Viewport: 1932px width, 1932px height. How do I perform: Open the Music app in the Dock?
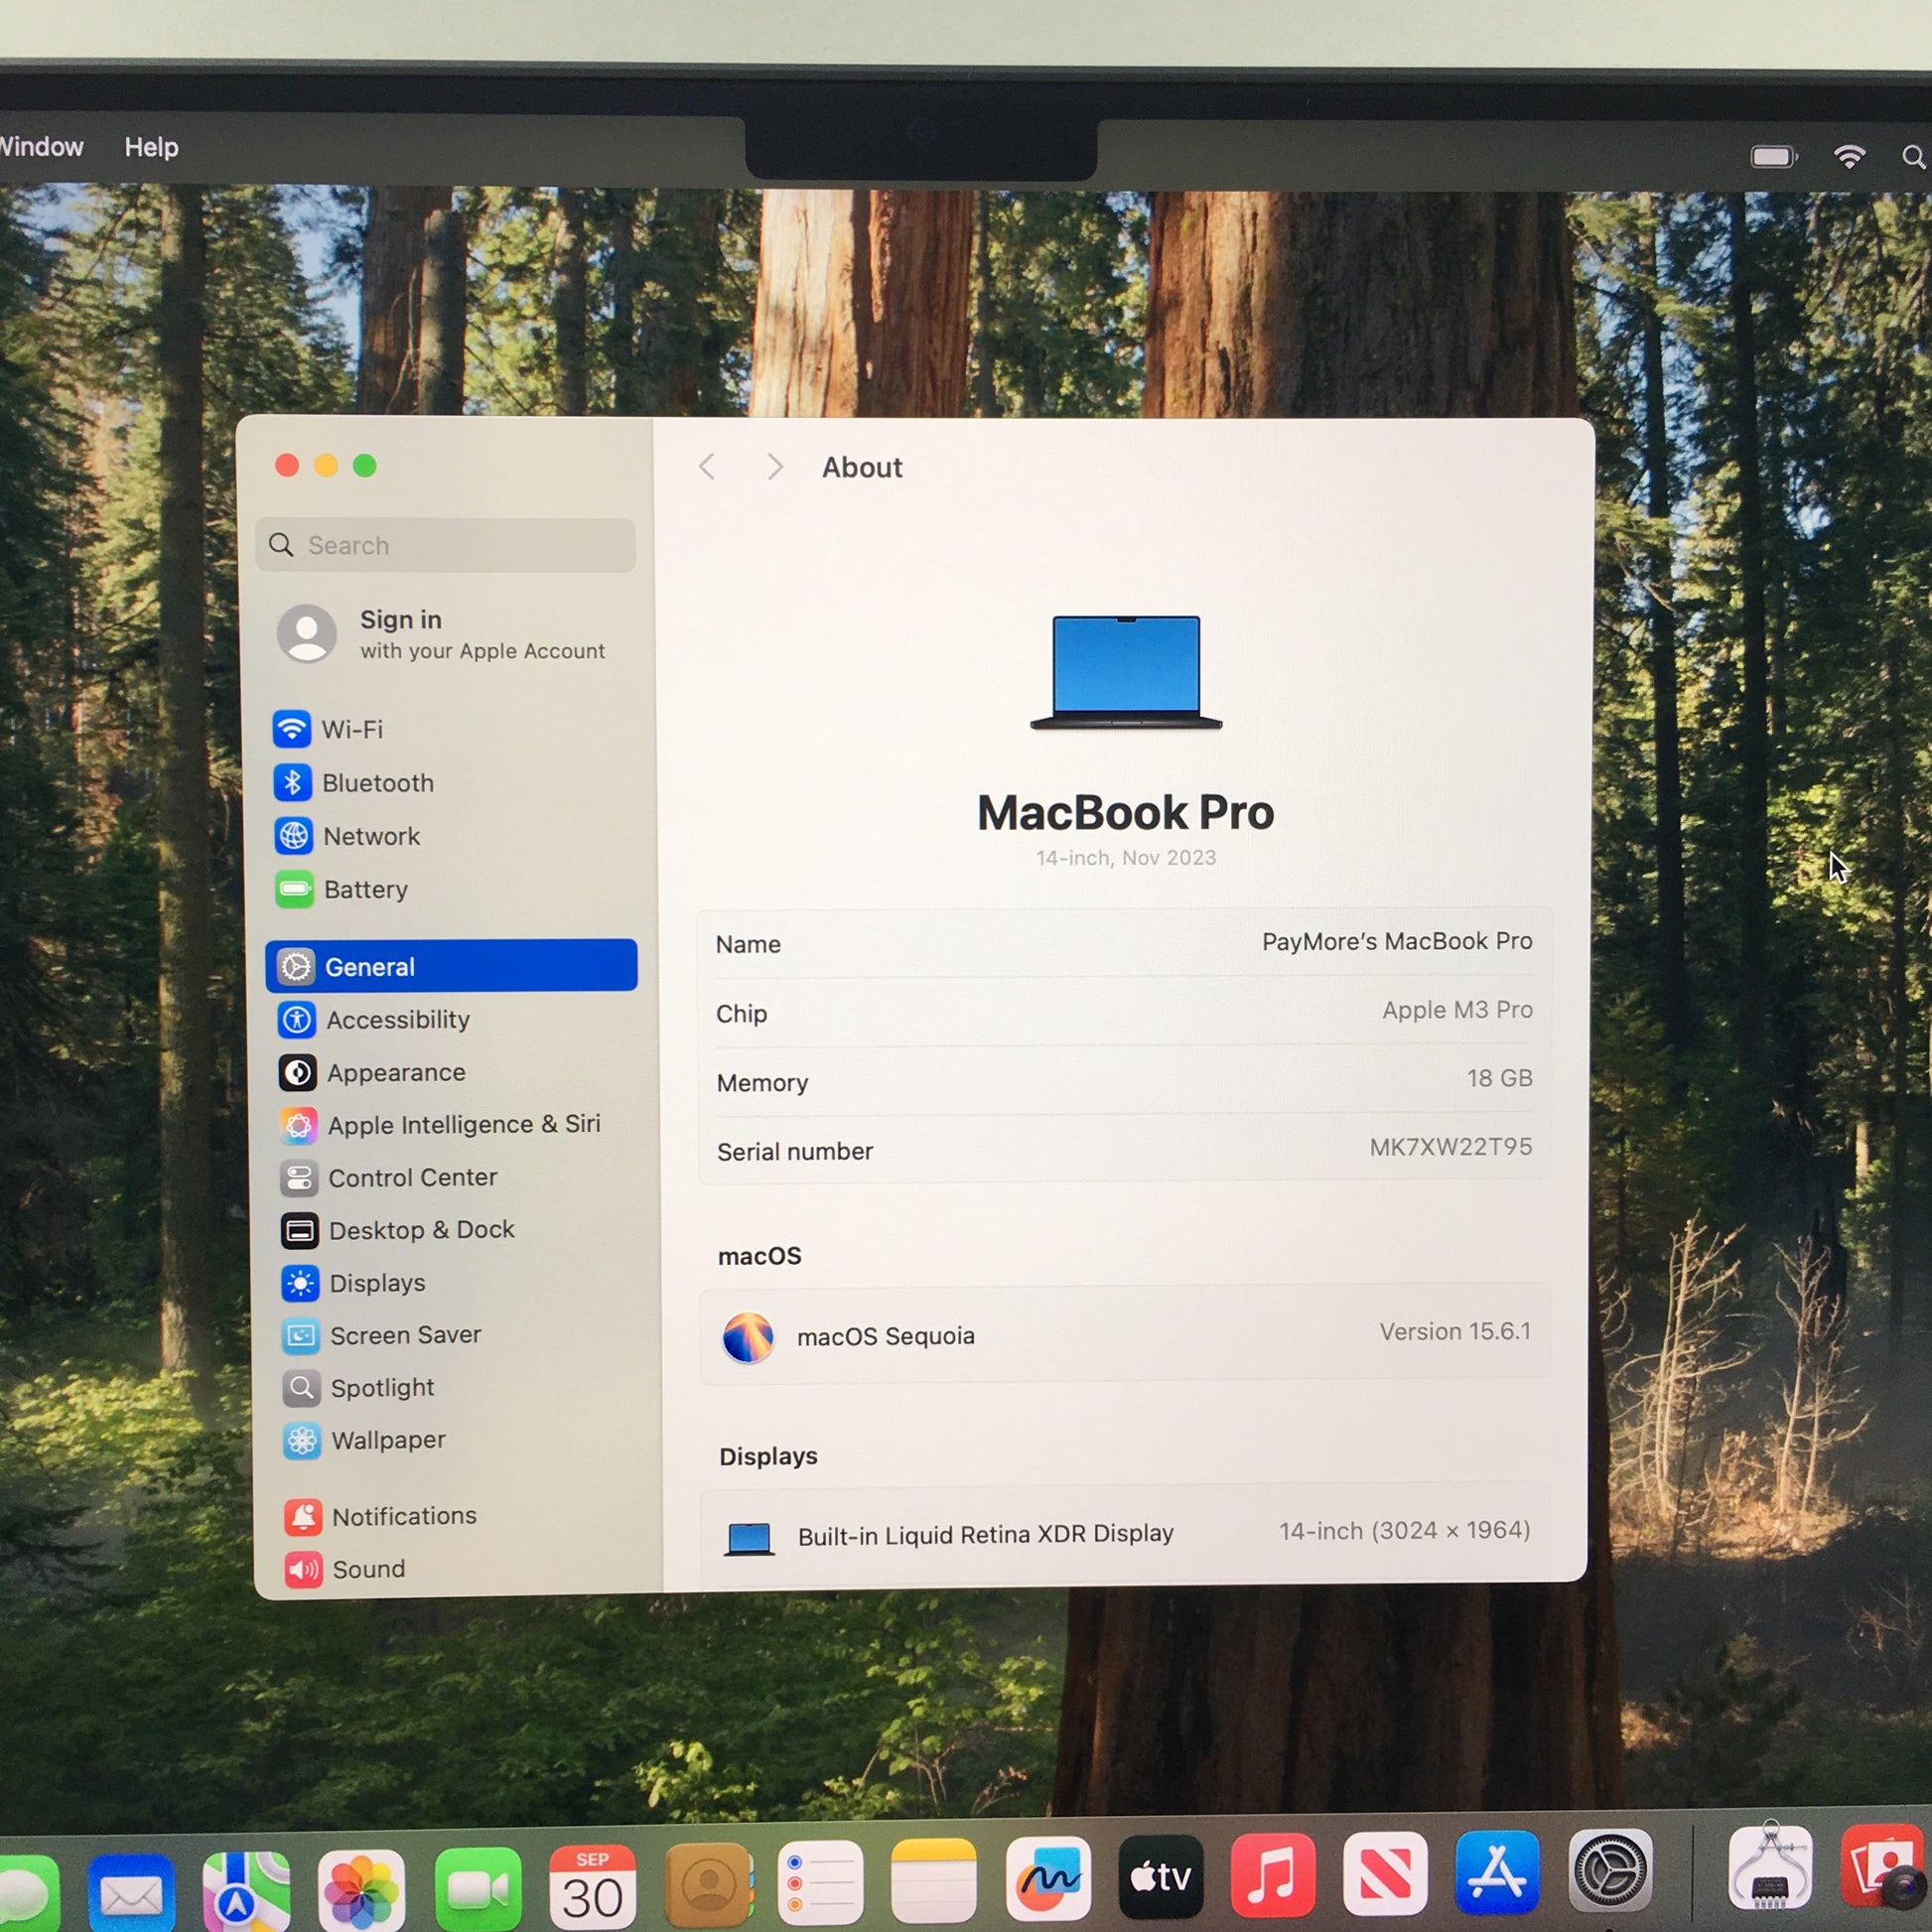tap(1272, 1876)
